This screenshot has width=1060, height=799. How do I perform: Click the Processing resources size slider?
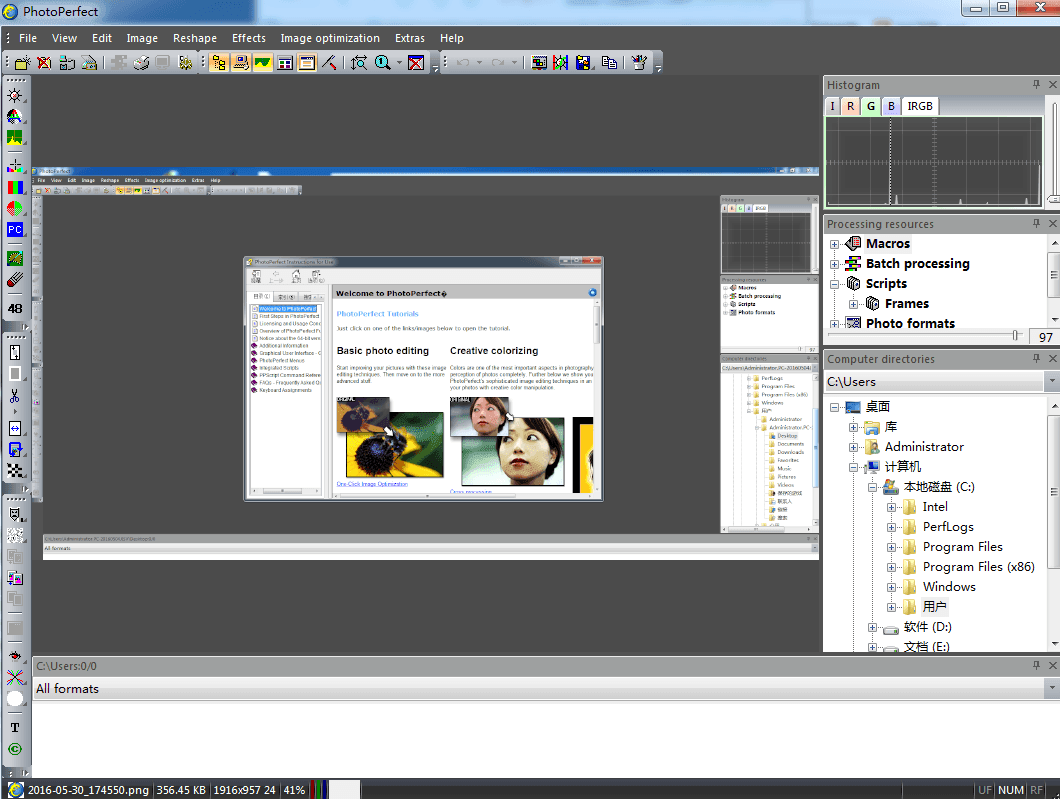[1016, 336]
